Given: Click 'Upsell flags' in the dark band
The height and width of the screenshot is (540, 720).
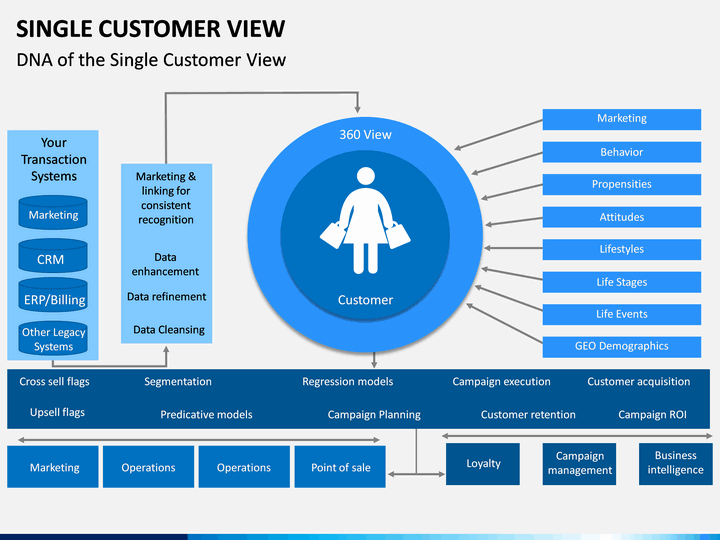Looking at the screenshot, I should pos(57,412).
